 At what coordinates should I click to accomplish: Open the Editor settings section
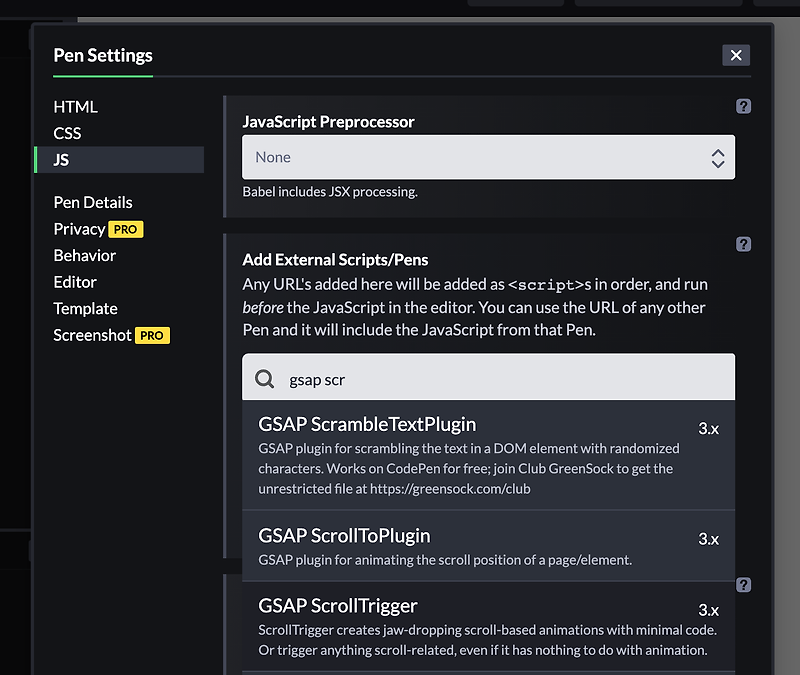point(75,282)
